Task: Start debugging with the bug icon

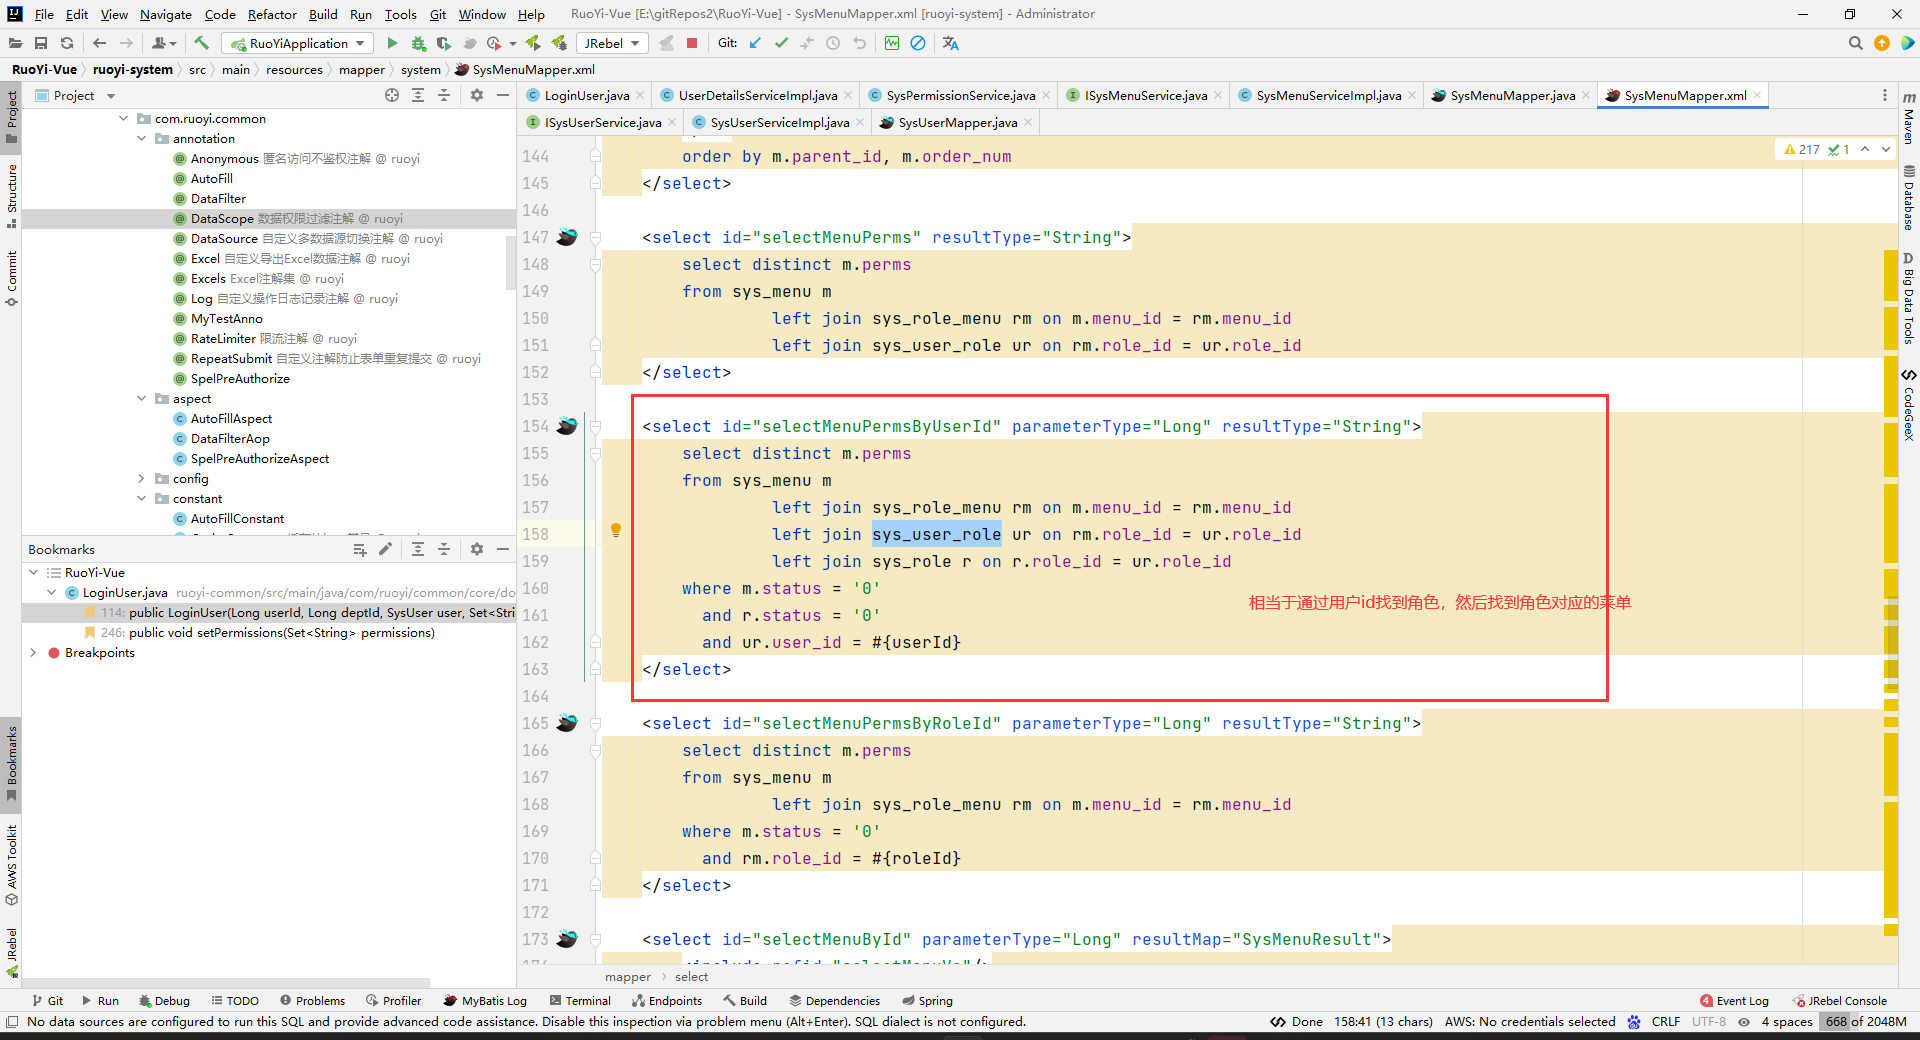Action: (x=418, y=43)
